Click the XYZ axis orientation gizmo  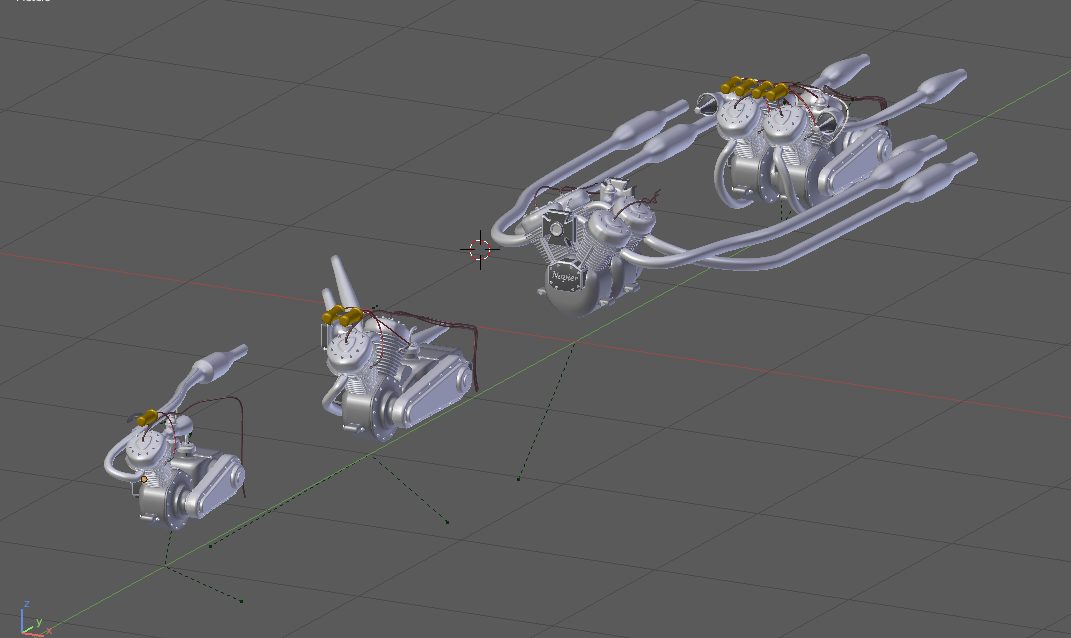[x=32, y=620]
